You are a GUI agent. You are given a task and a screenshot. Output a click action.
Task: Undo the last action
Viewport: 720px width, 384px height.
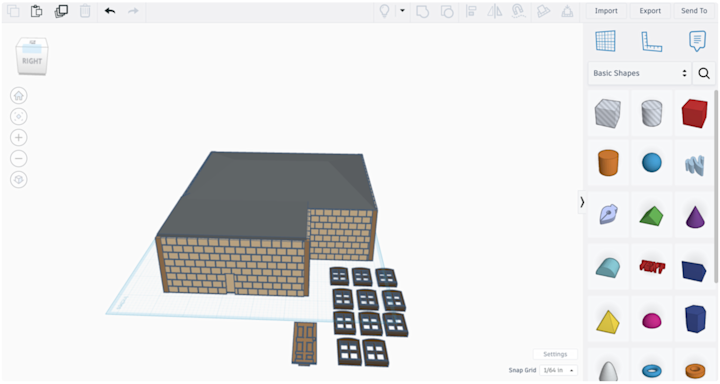point(110,11)
